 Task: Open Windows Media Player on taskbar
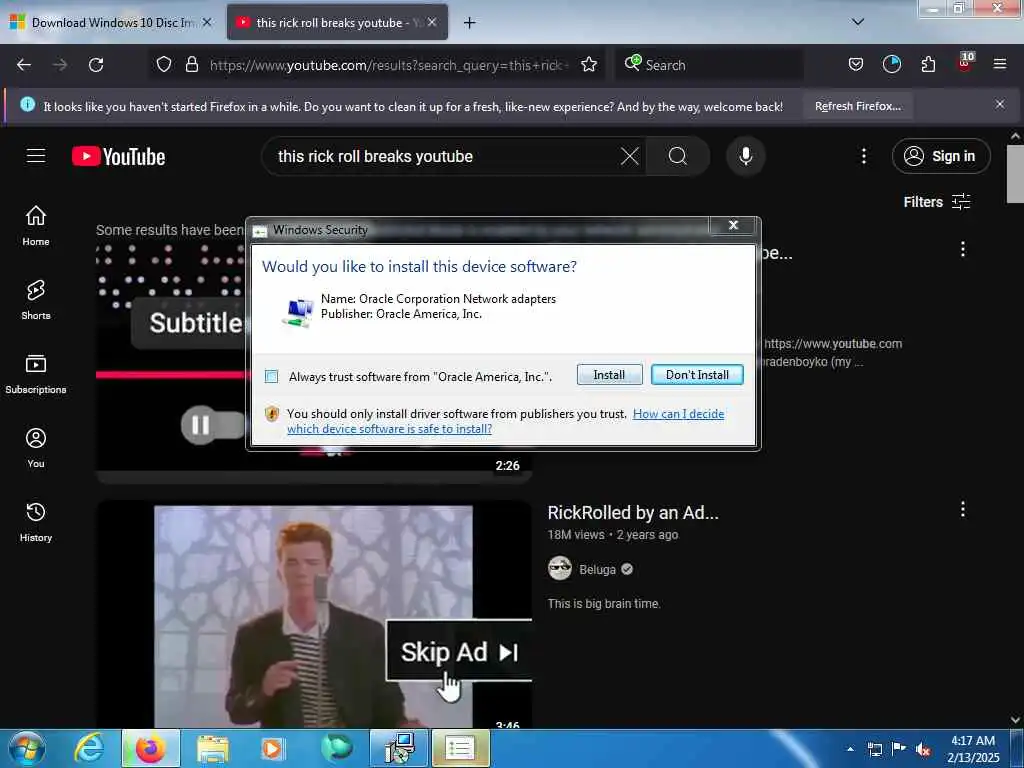272,749
